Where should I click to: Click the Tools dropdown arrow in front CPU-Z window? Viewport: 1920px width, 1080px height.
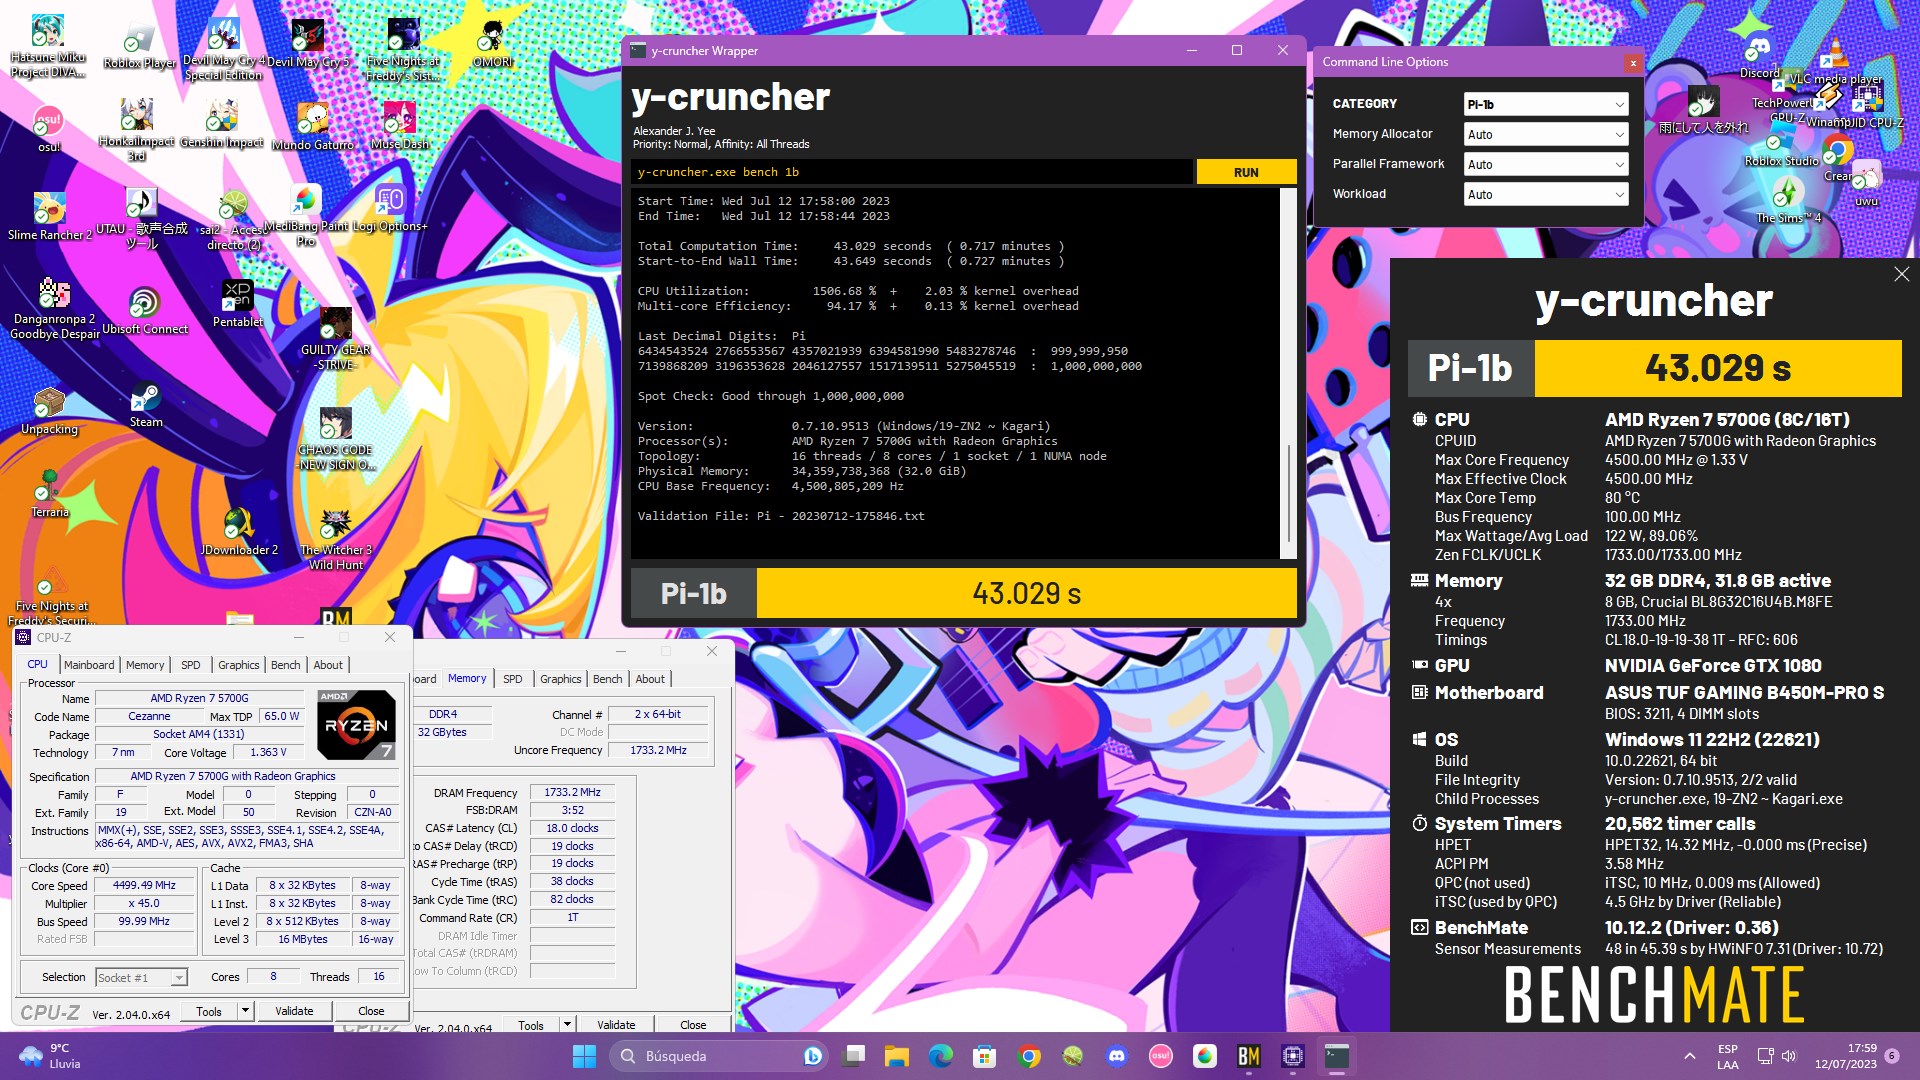245,1011
